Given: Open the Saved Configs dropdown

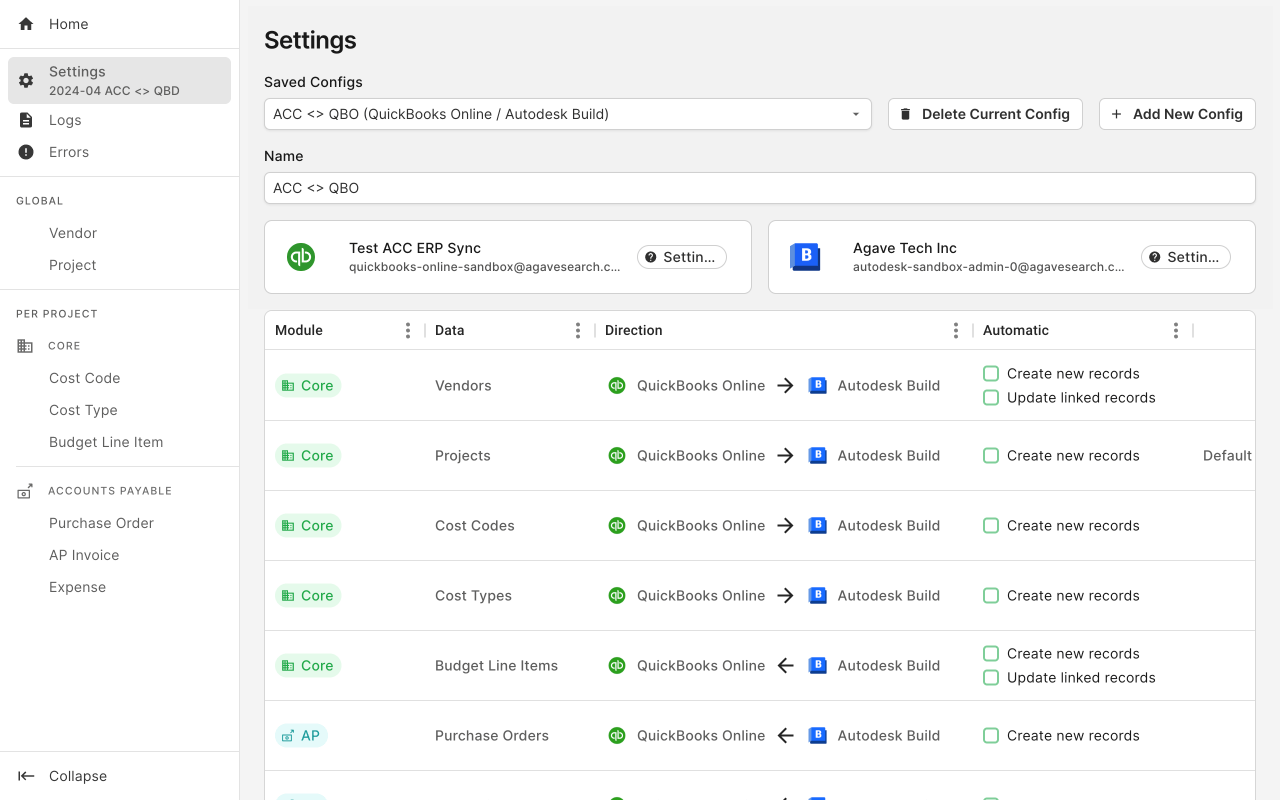Looking at the screenshot, I should click(x=568, y=114).
